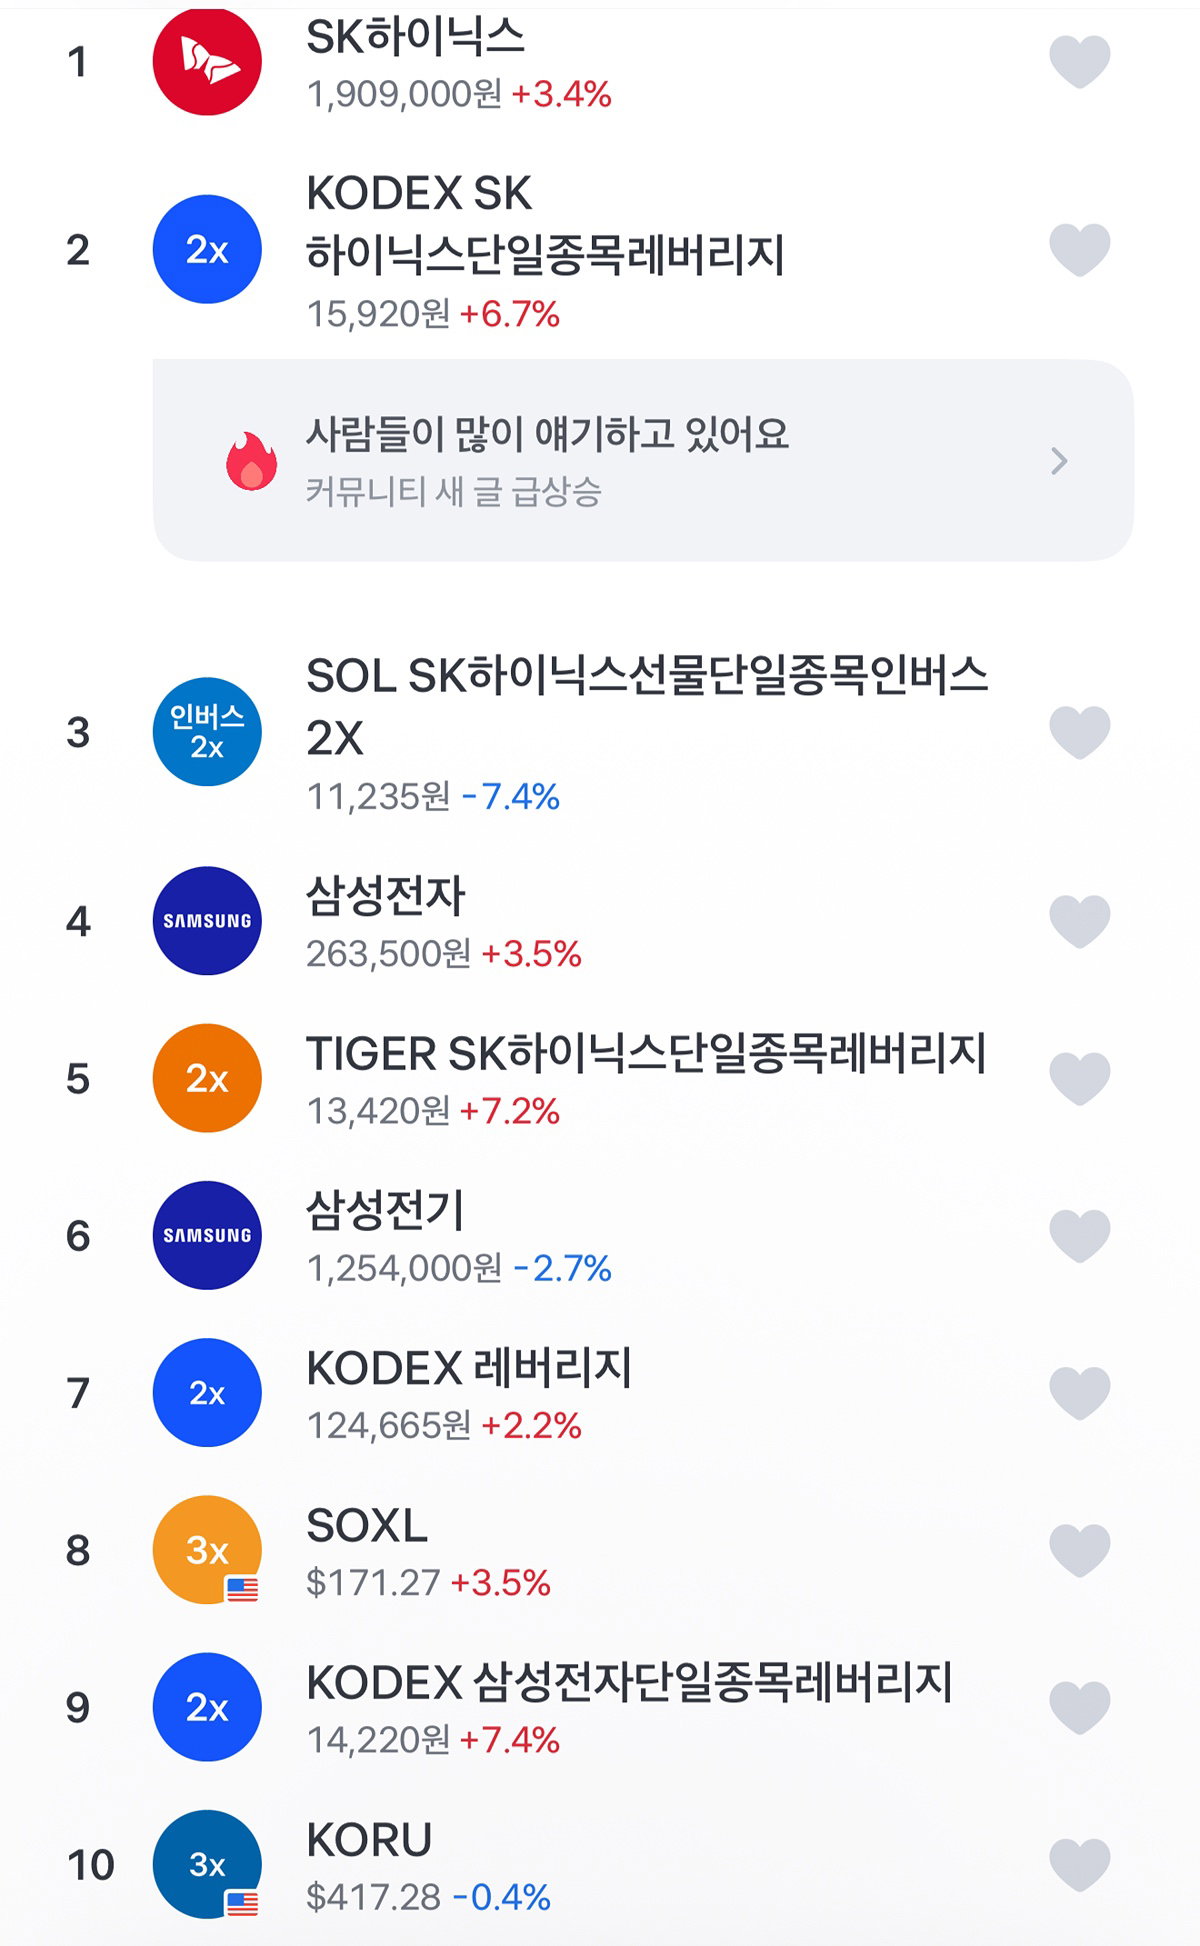
Task: Tap the 삼성전자 Samsung logo
Action: coord(207,920)
